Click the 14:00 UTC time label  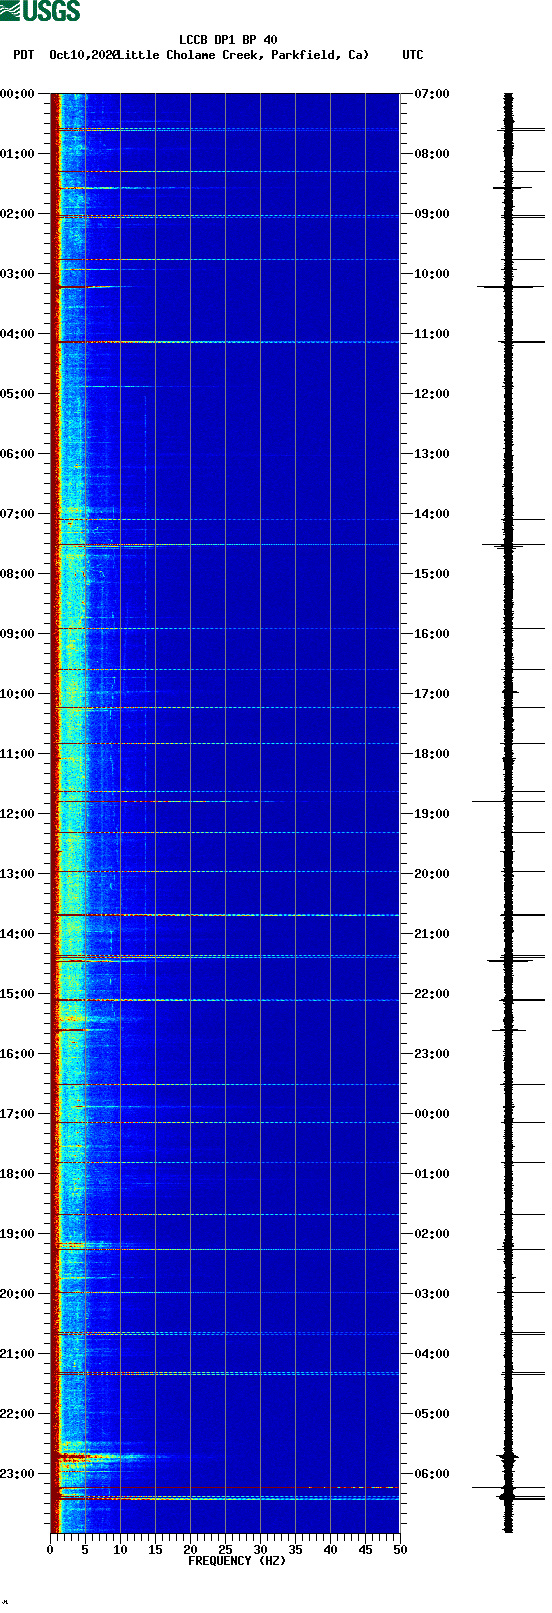(x=432, y=514)
